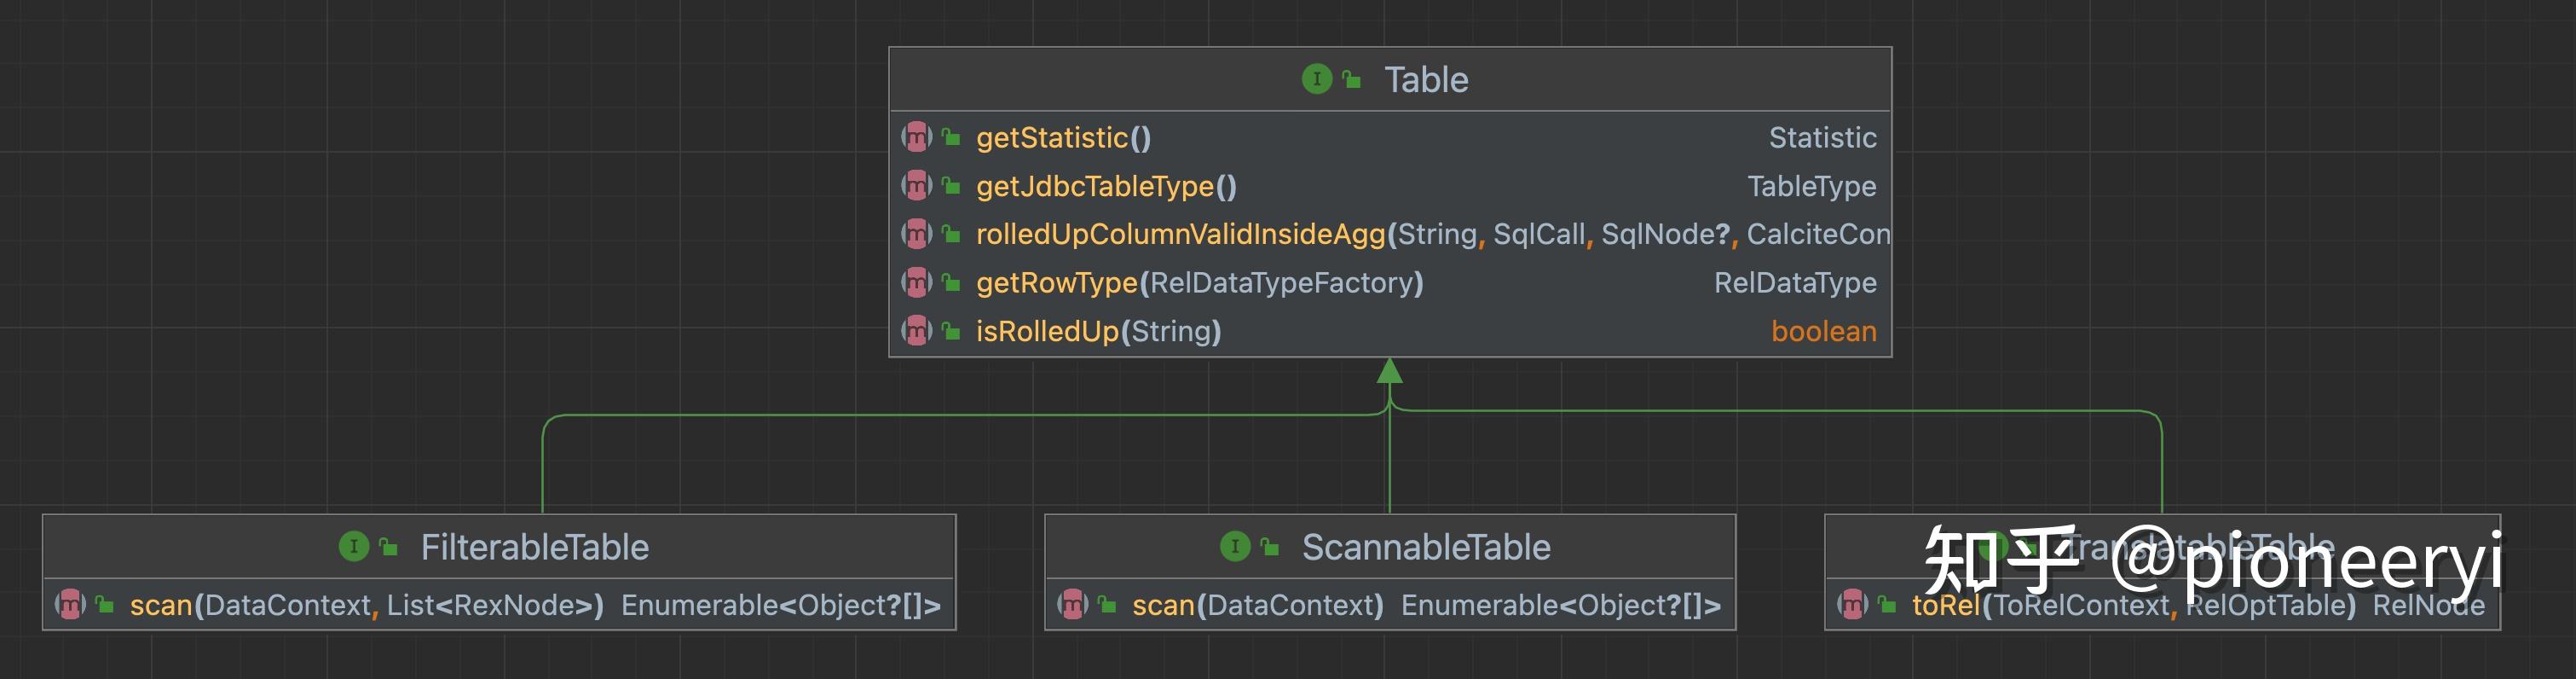This screenshot has height=679, width=2576.
Task: Click the visibility lock icon beside Table title
Action: [1352, 79]
